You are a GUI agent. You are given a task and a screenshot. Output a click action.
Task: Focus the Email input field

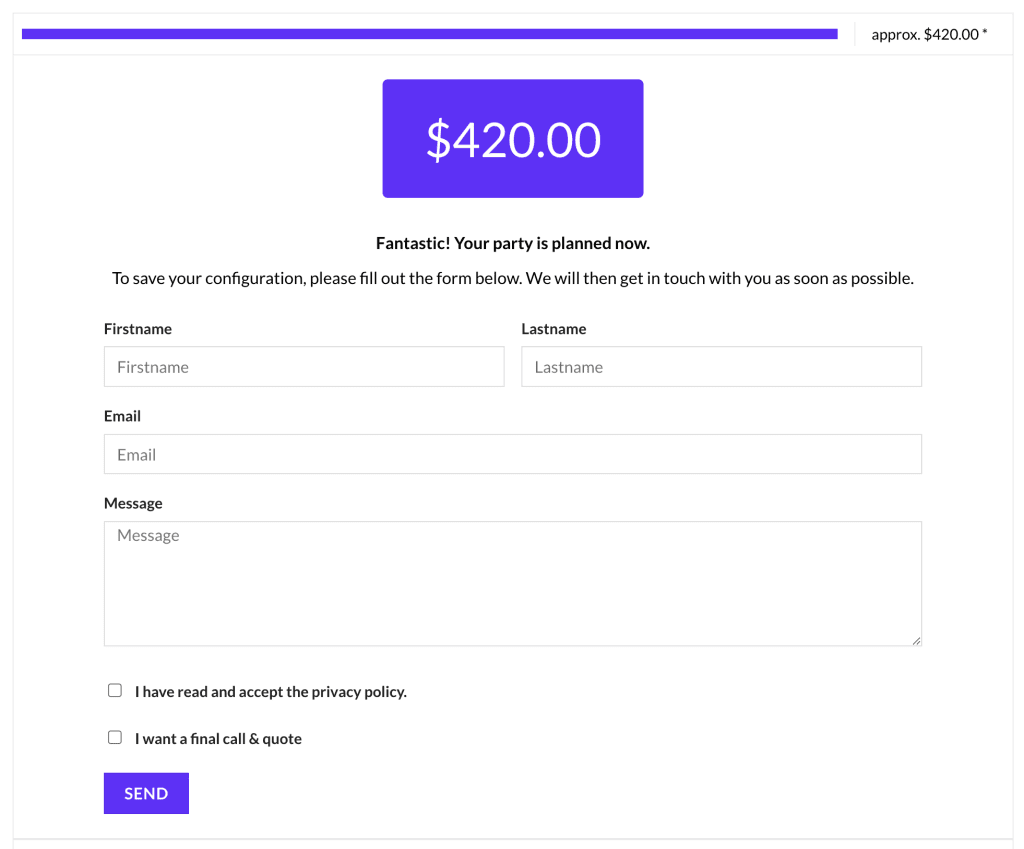coord(512,454)
